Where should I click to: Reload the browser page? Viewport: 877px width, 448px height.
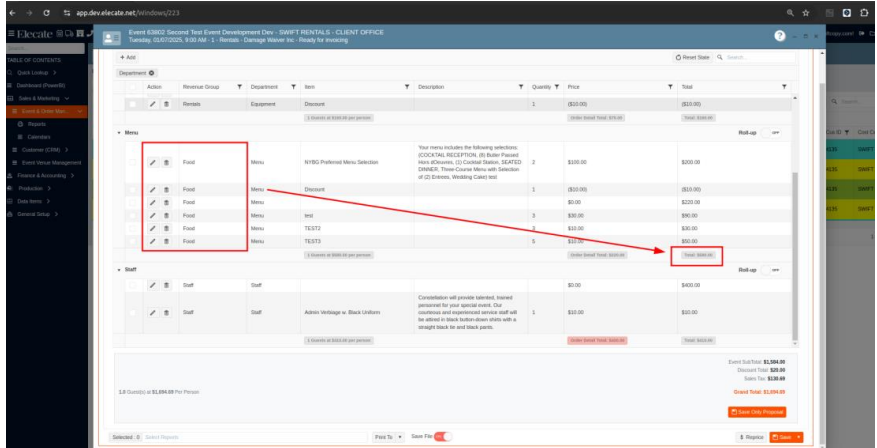(x=47, y=12)
